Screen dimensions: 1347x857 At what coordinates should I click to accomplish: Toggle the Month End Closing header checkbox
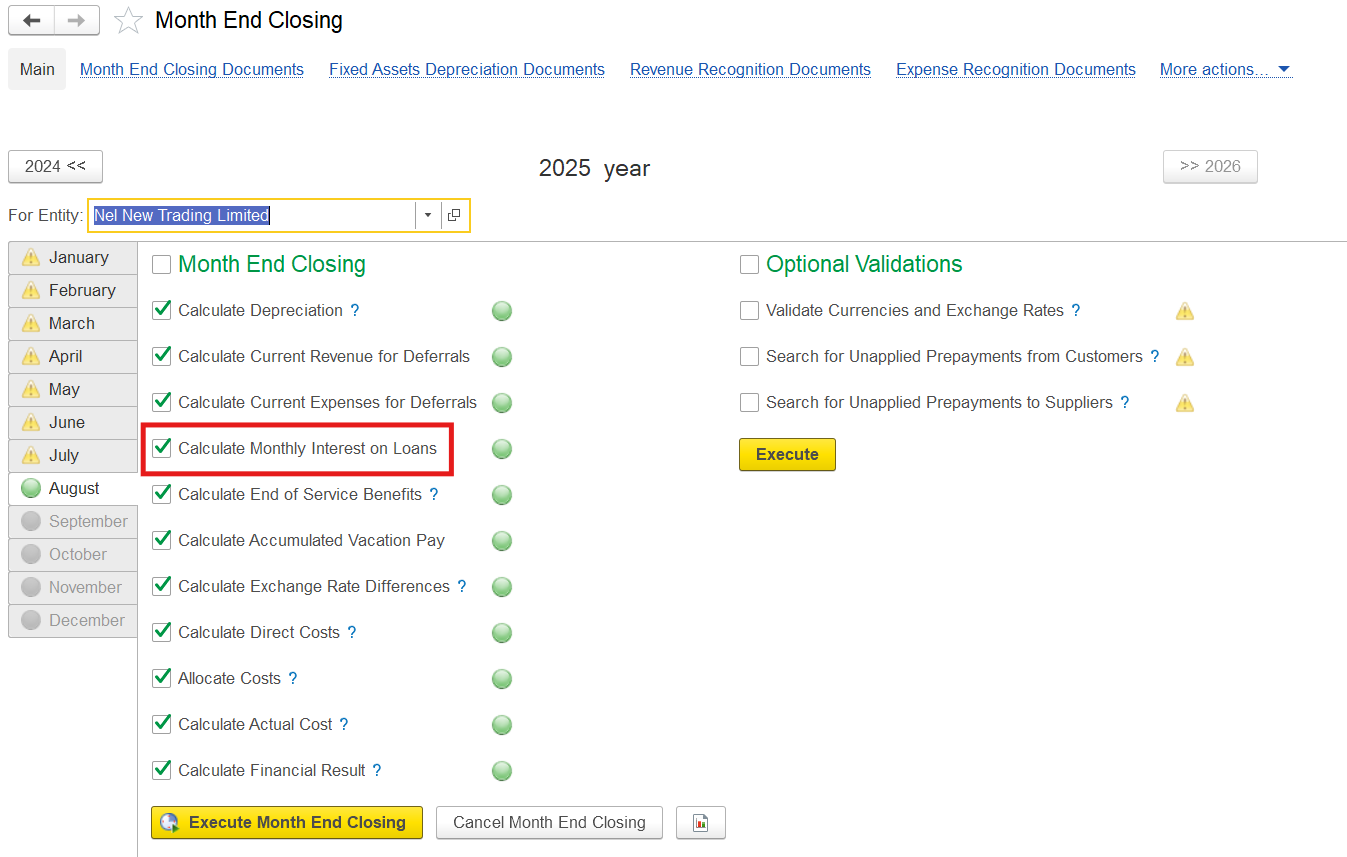[162, 265]
